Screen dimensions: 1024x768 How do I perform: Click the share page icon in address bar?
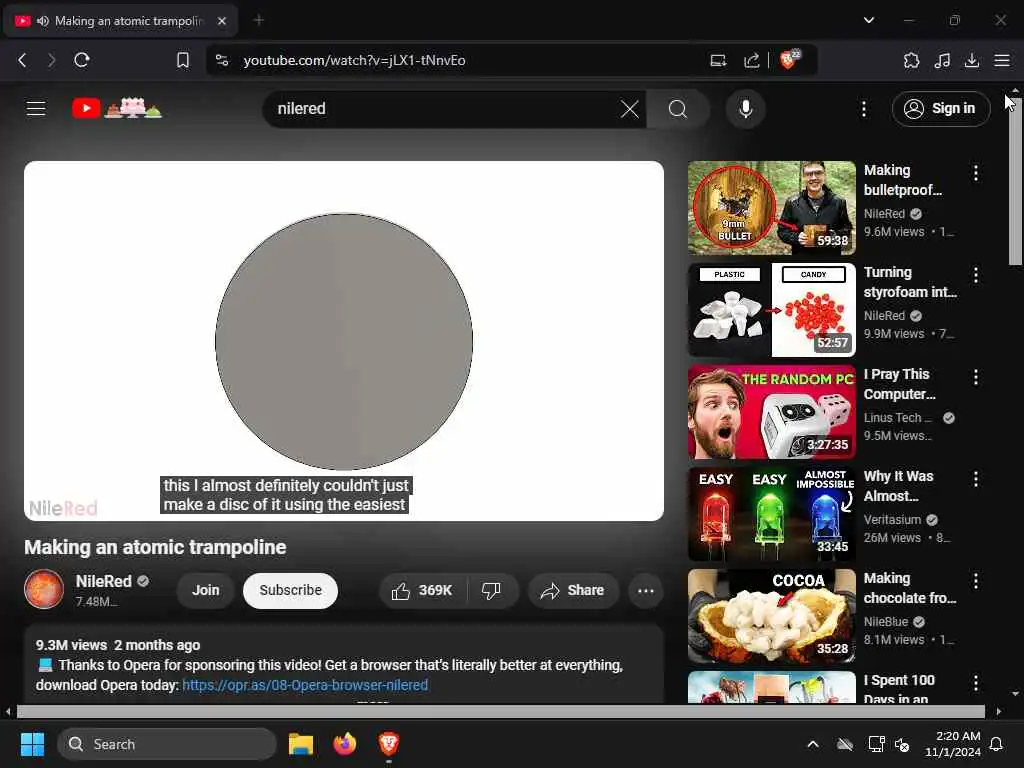752,60
